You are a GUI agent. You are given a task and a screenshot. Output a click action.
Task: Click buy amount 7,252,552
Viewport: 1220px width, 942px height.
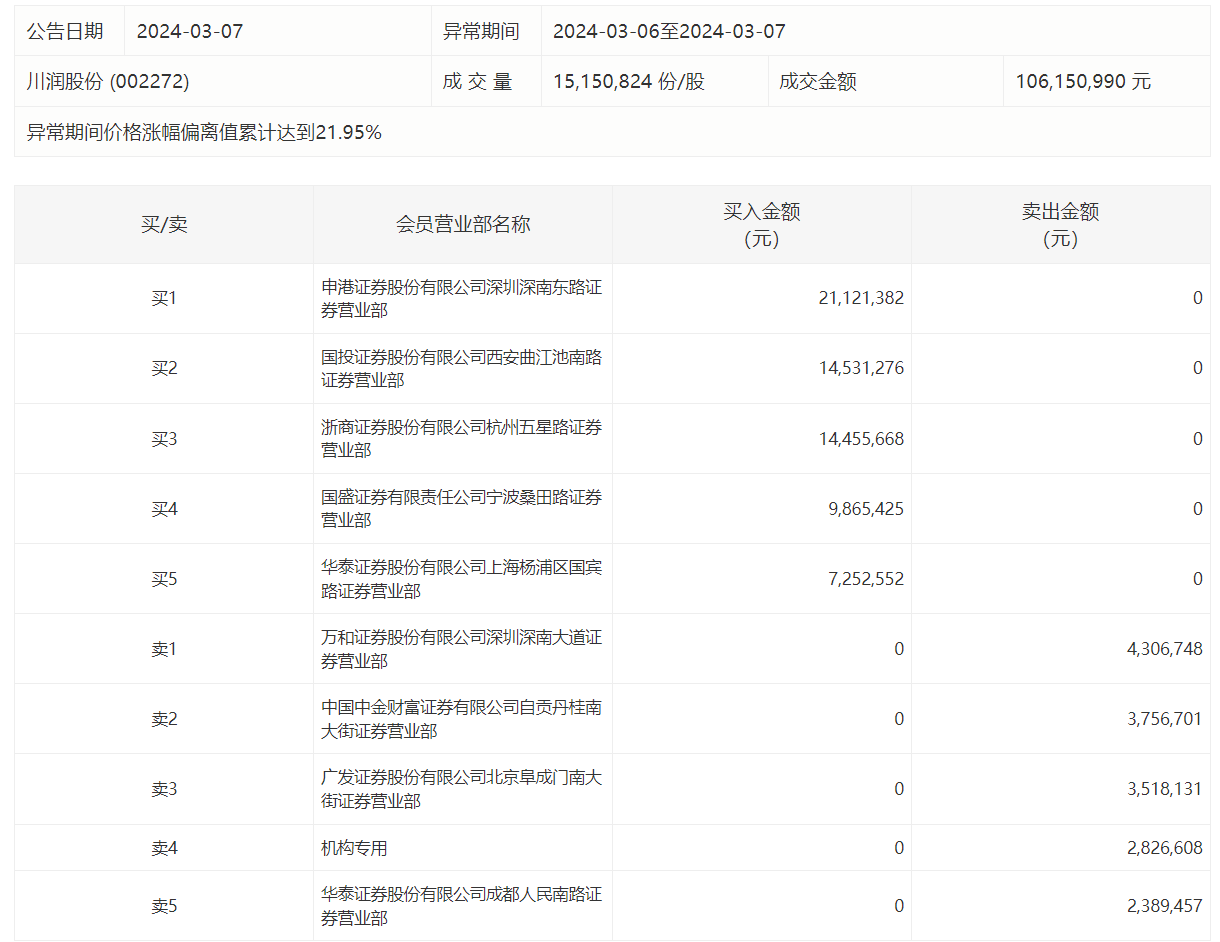coord(866,579)
